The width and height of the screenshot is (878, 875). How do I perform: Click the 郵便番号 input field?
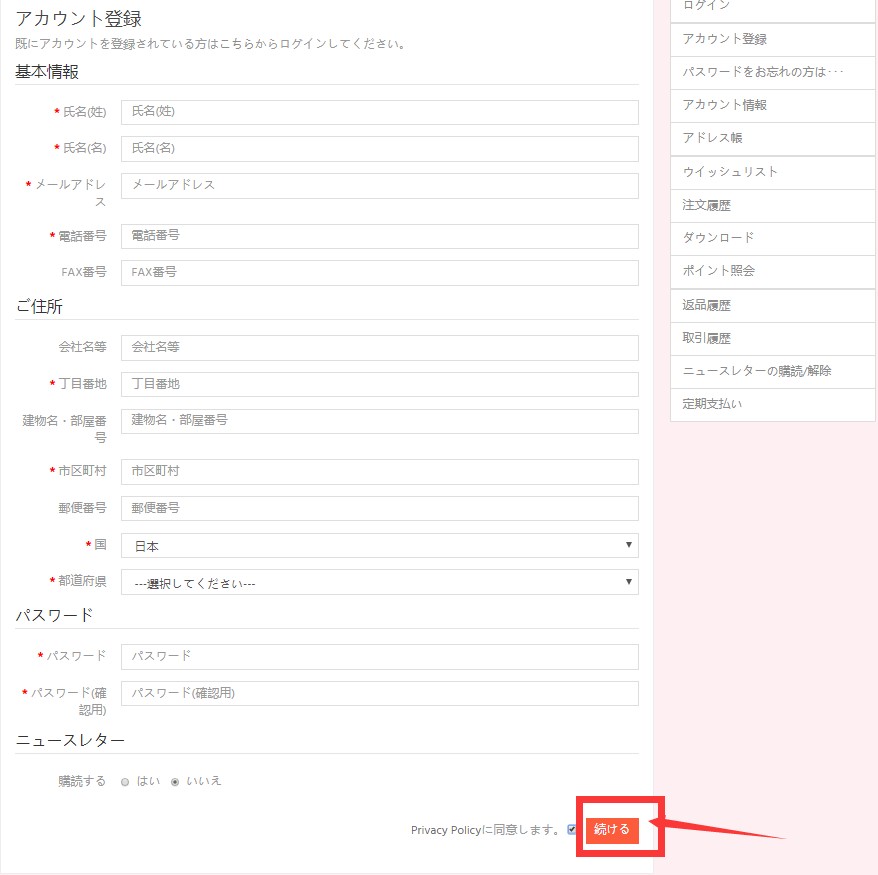pos(380,508)
